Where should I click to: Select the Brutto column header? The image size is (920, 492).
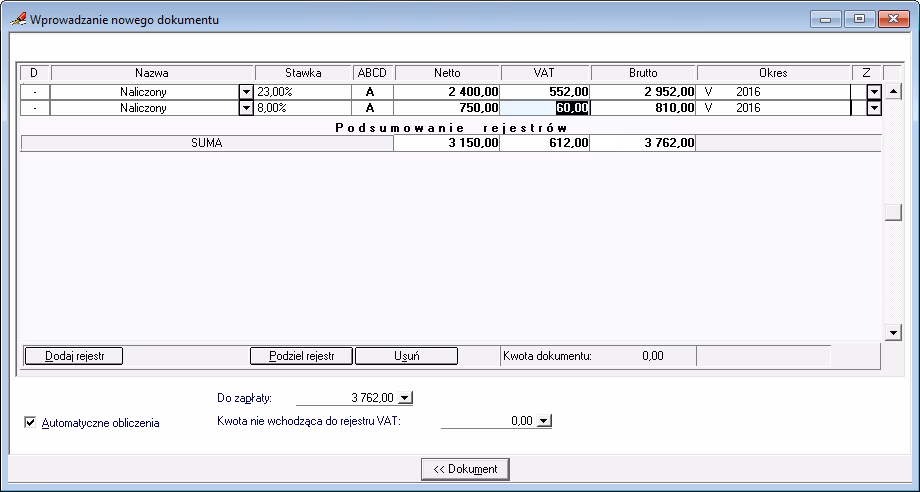pyautogui.click(x=643, y=73)
